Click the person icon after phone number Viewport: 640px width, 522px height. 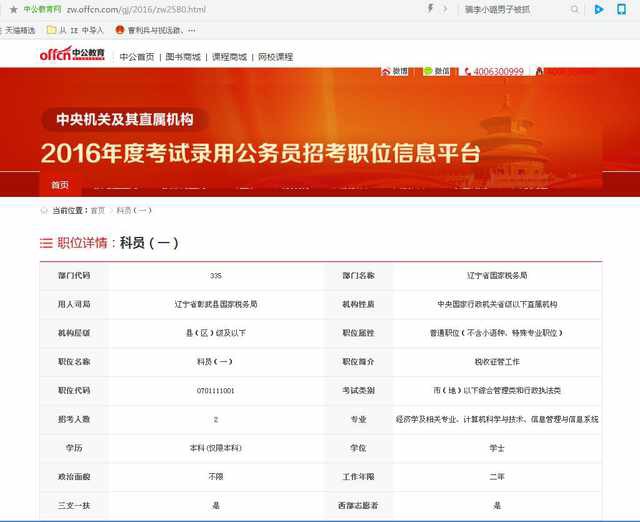tap(539, 71)
